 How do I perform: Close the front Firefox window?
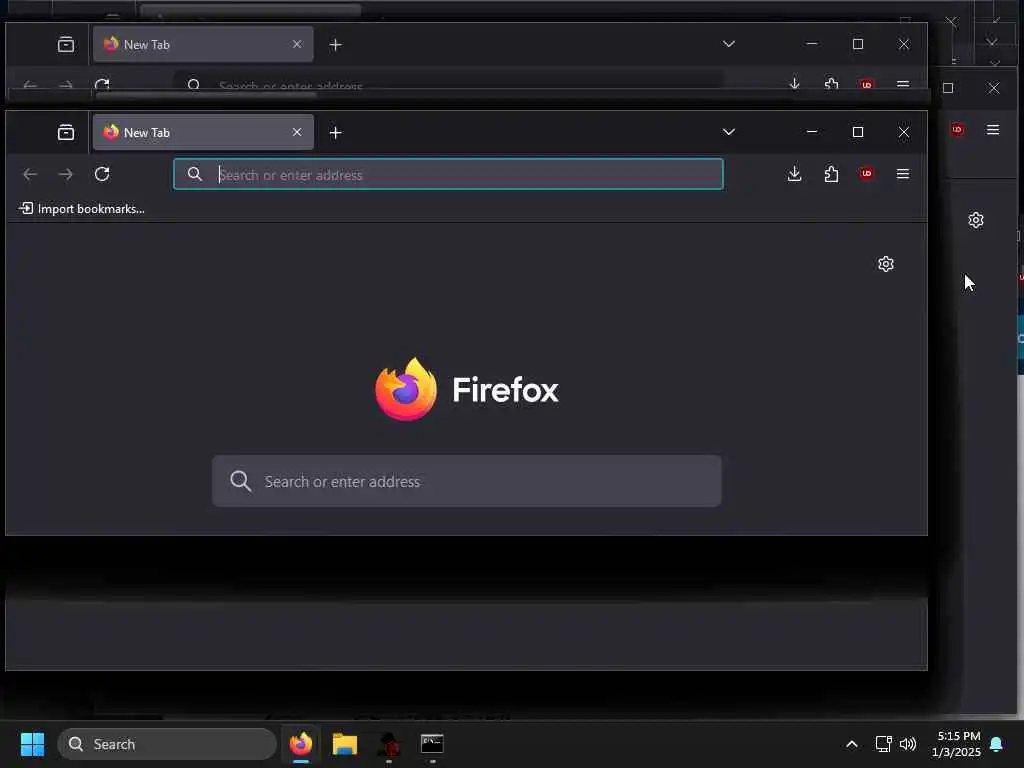point(904,133)
